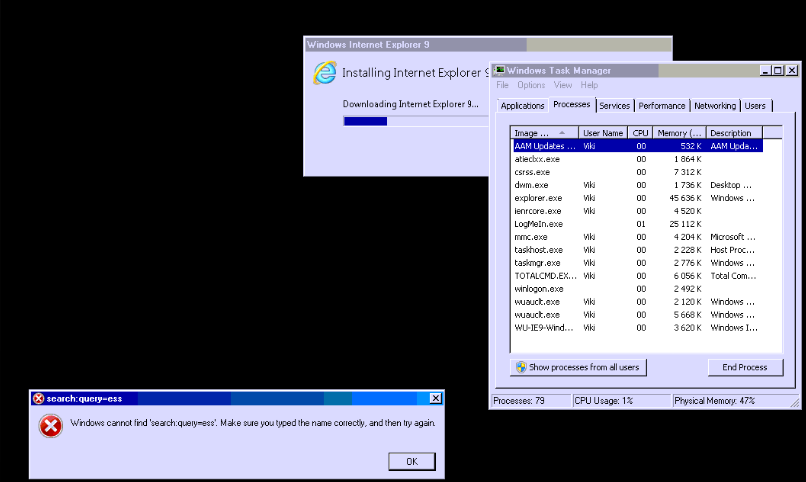Select the ienrcore.exe process
The image size is (806, 482).
637,211
